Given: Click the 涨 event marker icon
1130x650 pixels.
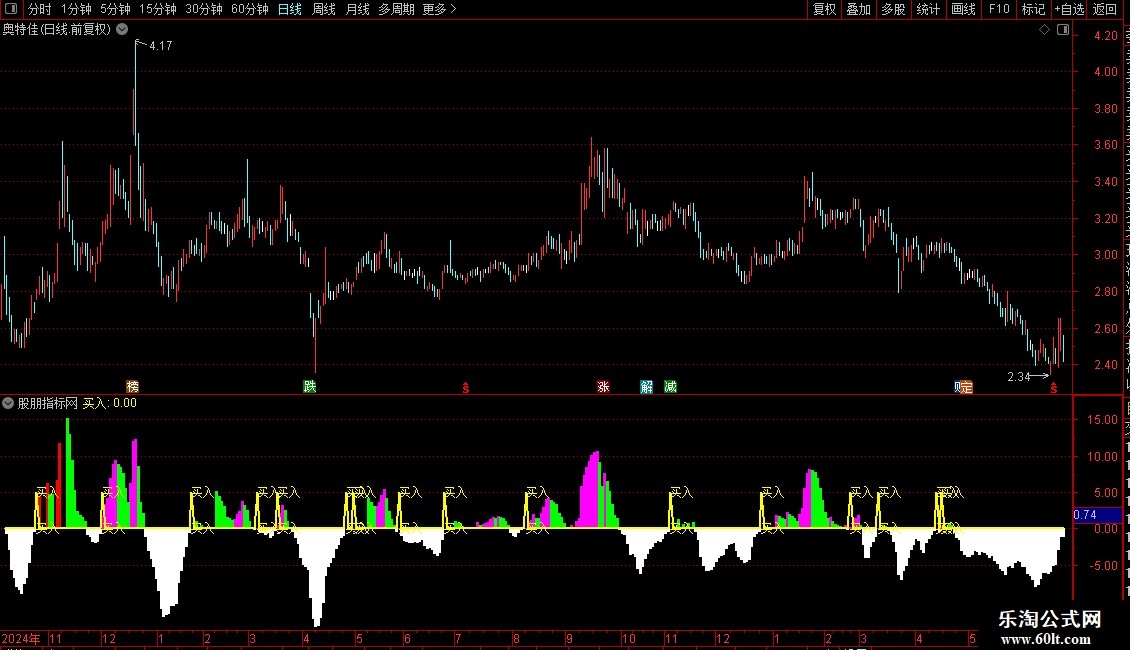Looking at the screenshot, I should pos(604,387).
